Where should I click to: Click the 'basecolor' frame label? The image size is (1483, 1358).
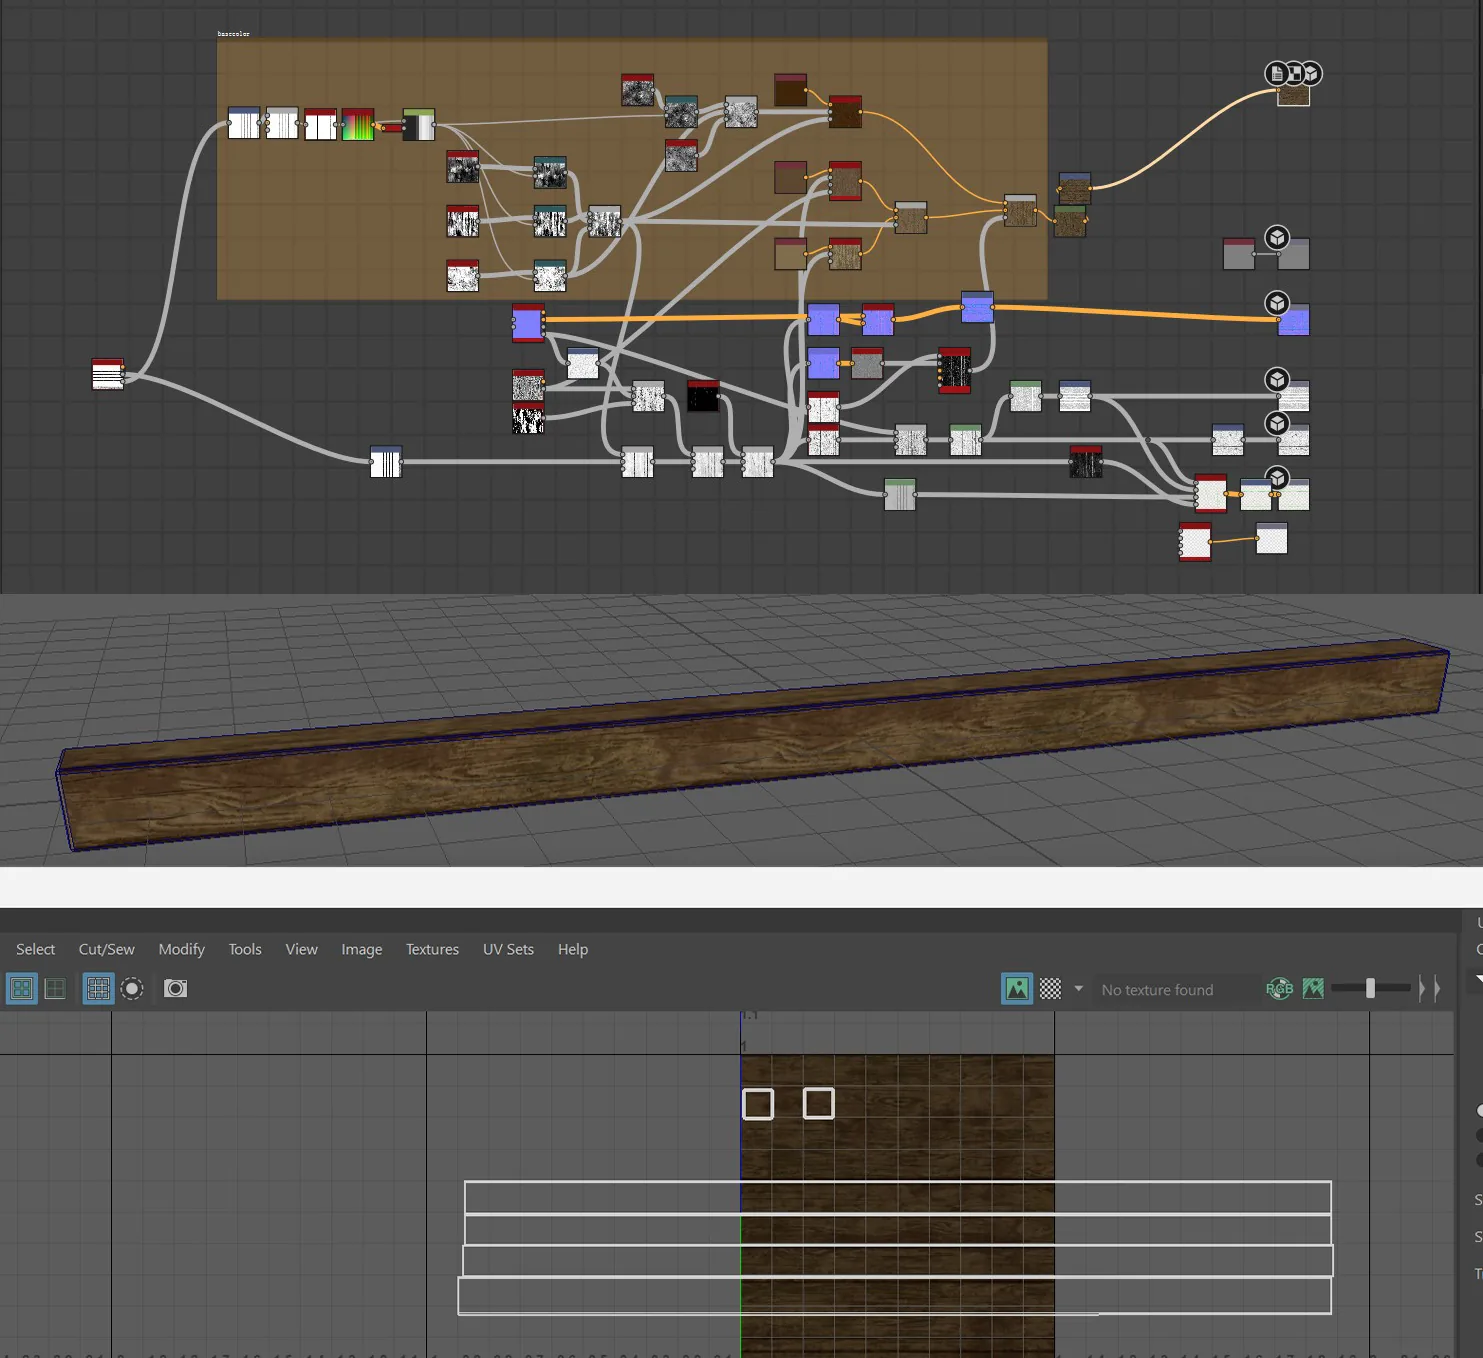[x=233, y=34]
